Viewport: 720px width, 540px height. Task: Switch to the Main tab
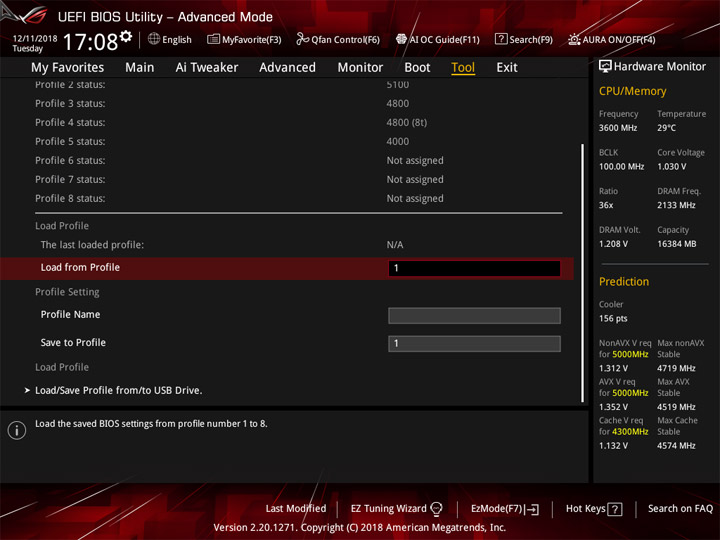pos(140,68)
